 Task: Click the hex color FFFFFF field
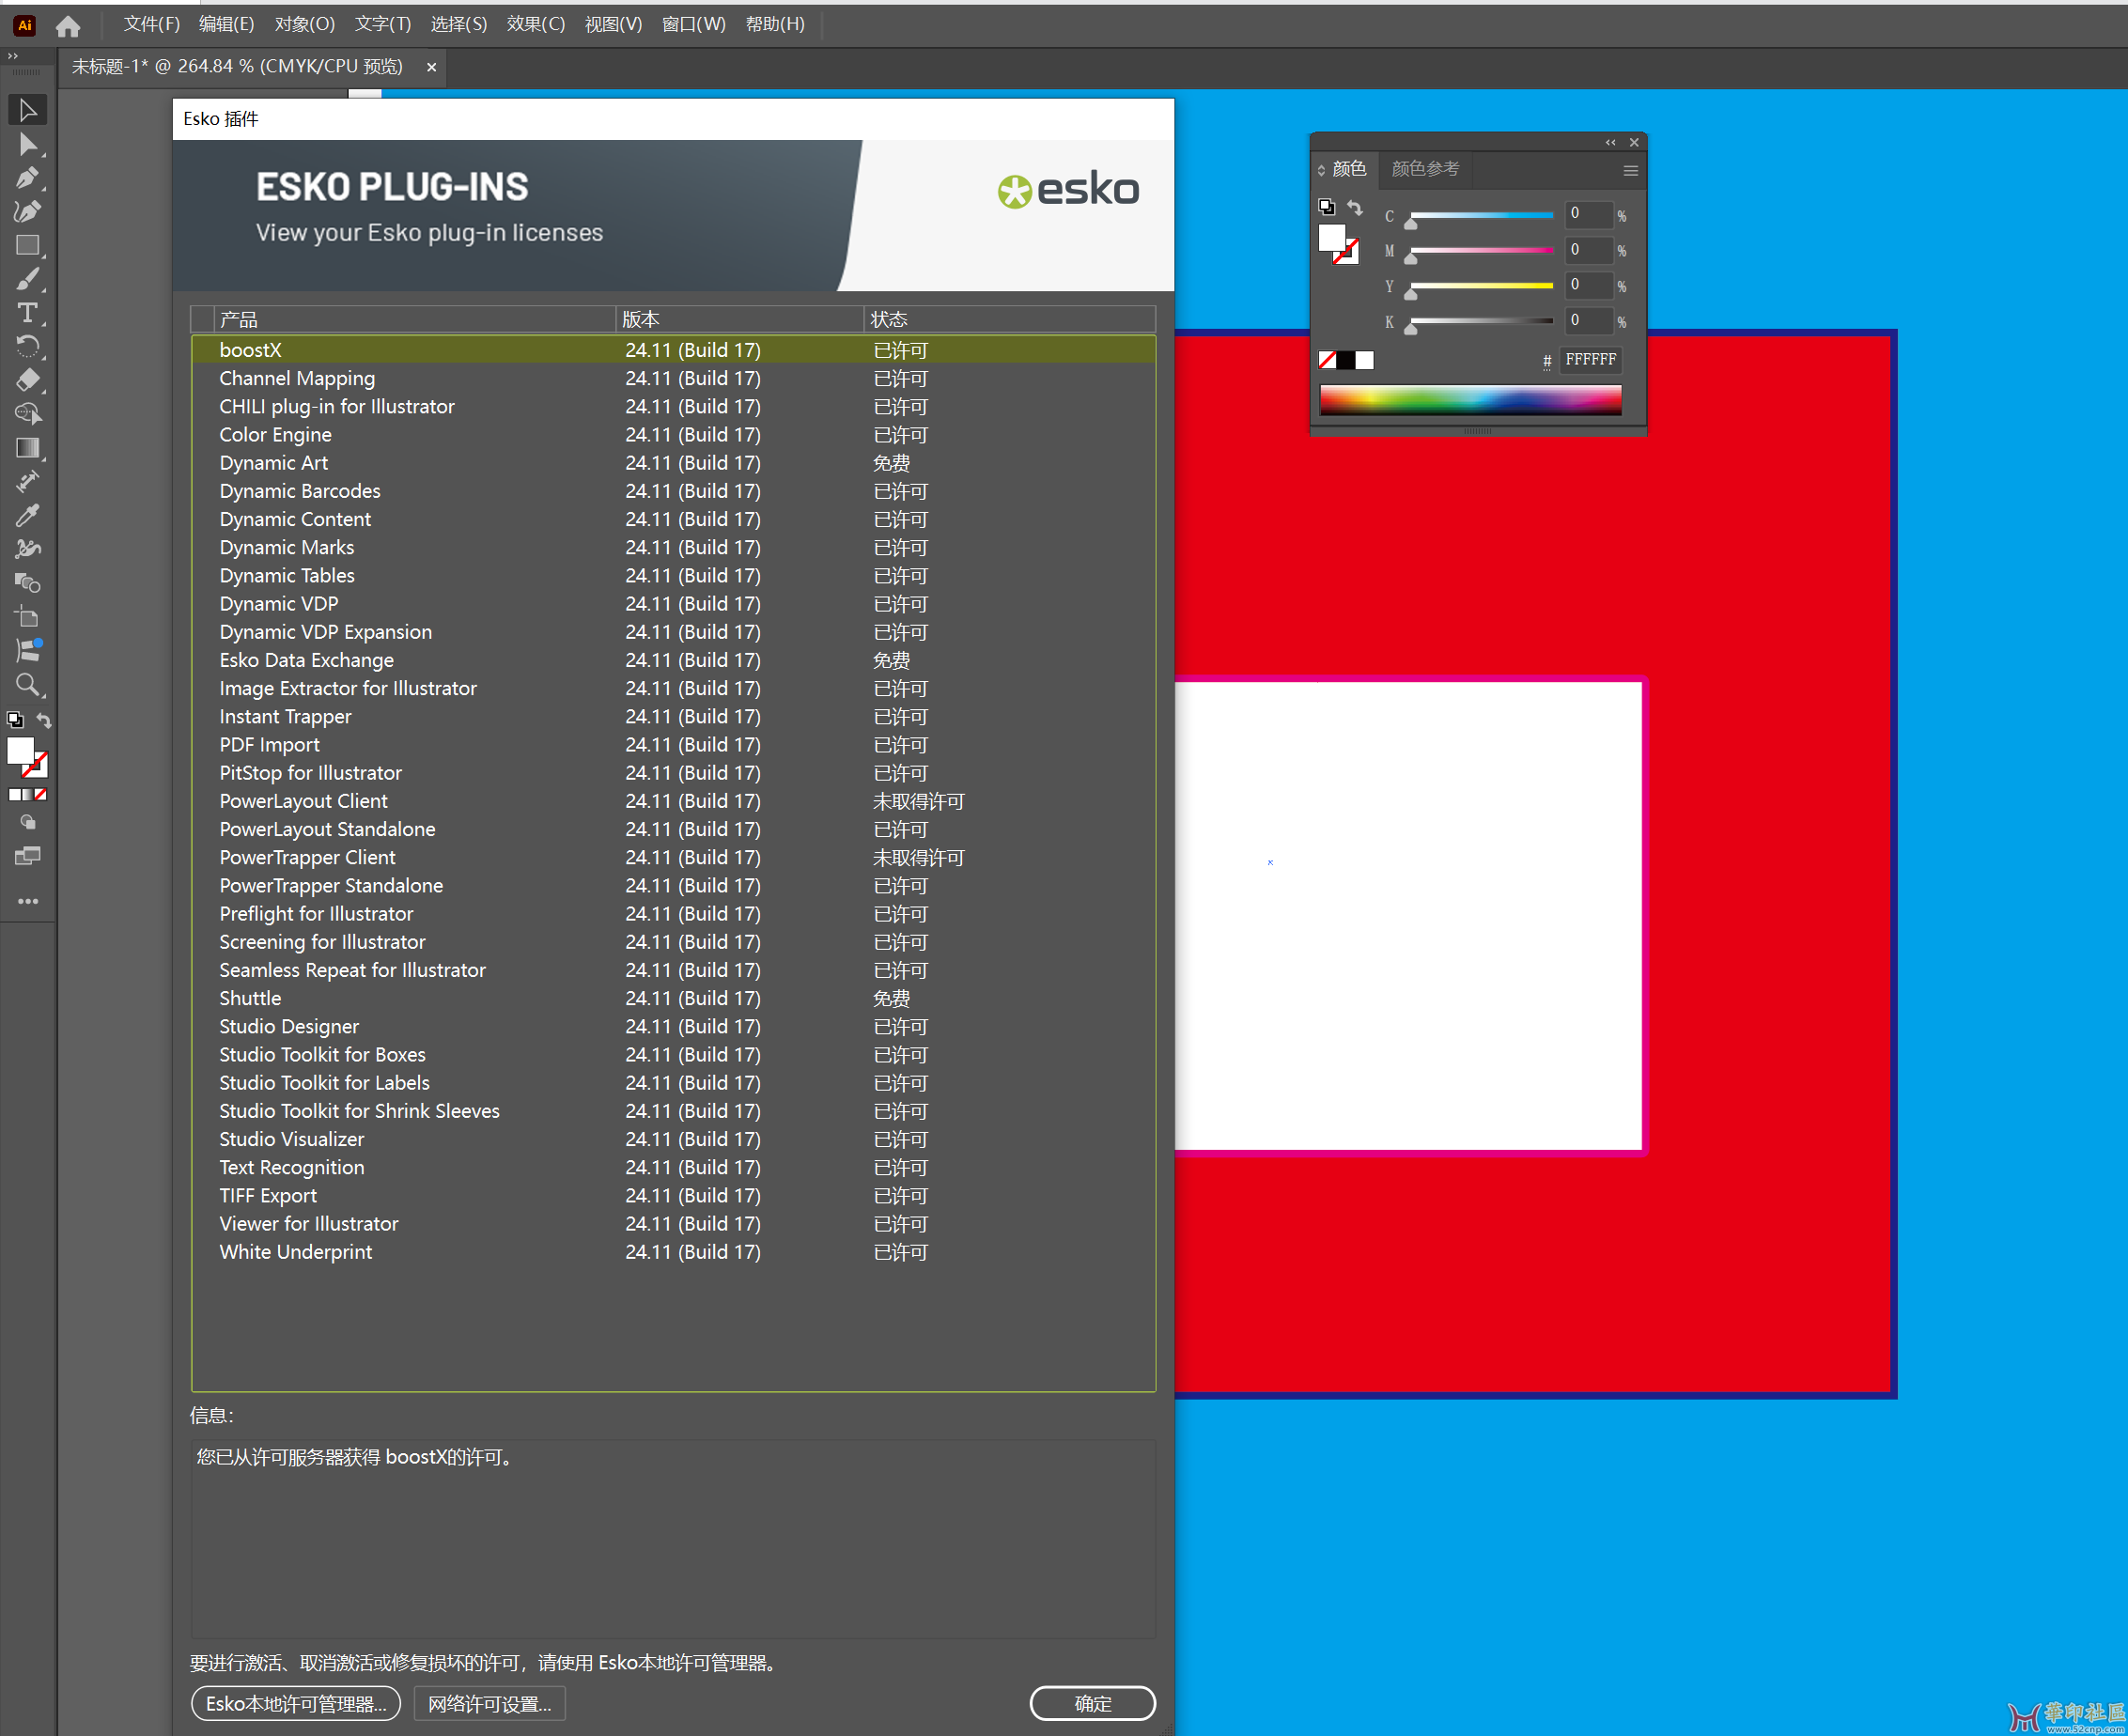pos(1590,359)
